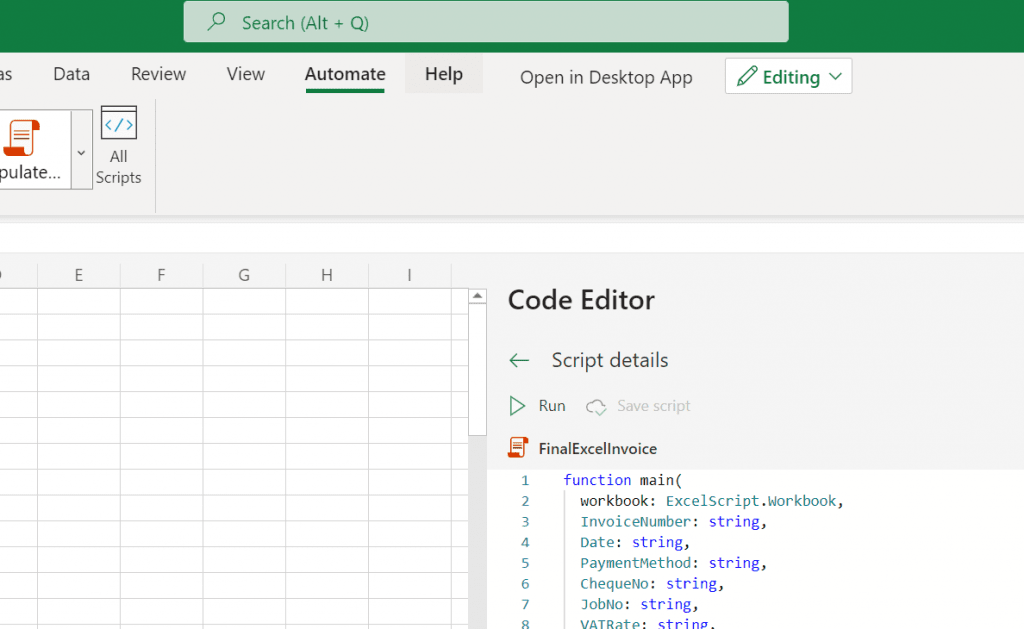
Task: Expand the script gallery dropdown arrow
Action: [x=81, y=152]
